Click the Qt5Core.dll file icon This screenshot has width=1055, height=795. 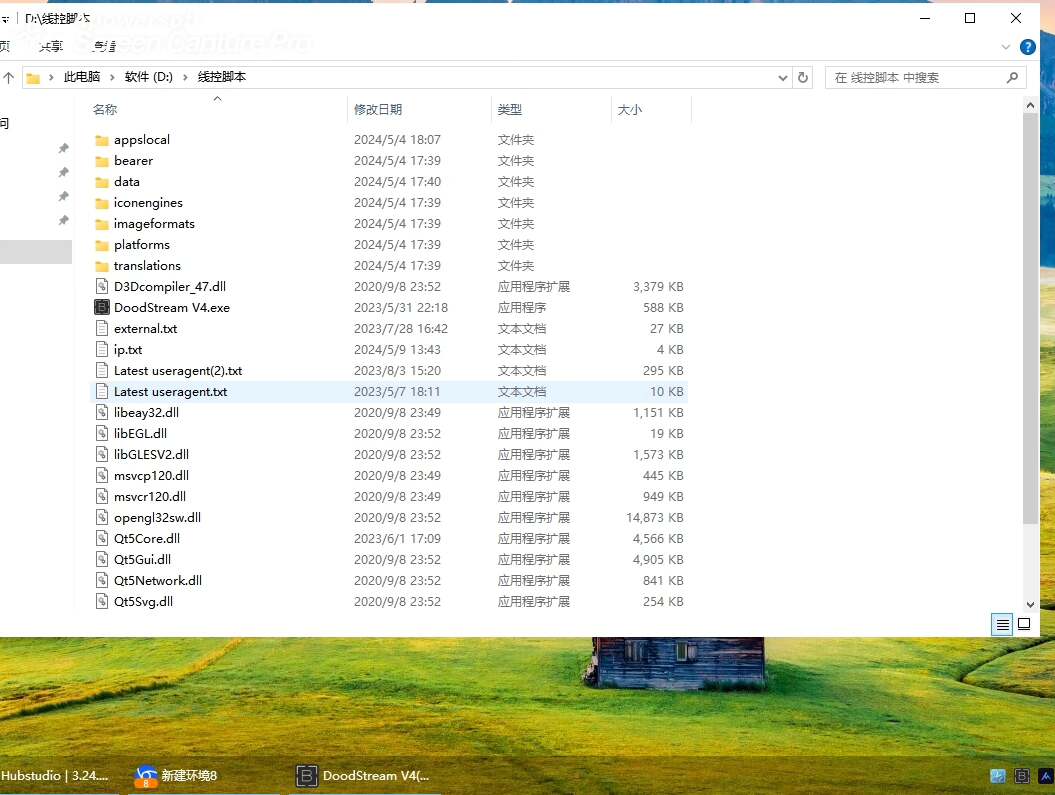click(101, 539)
